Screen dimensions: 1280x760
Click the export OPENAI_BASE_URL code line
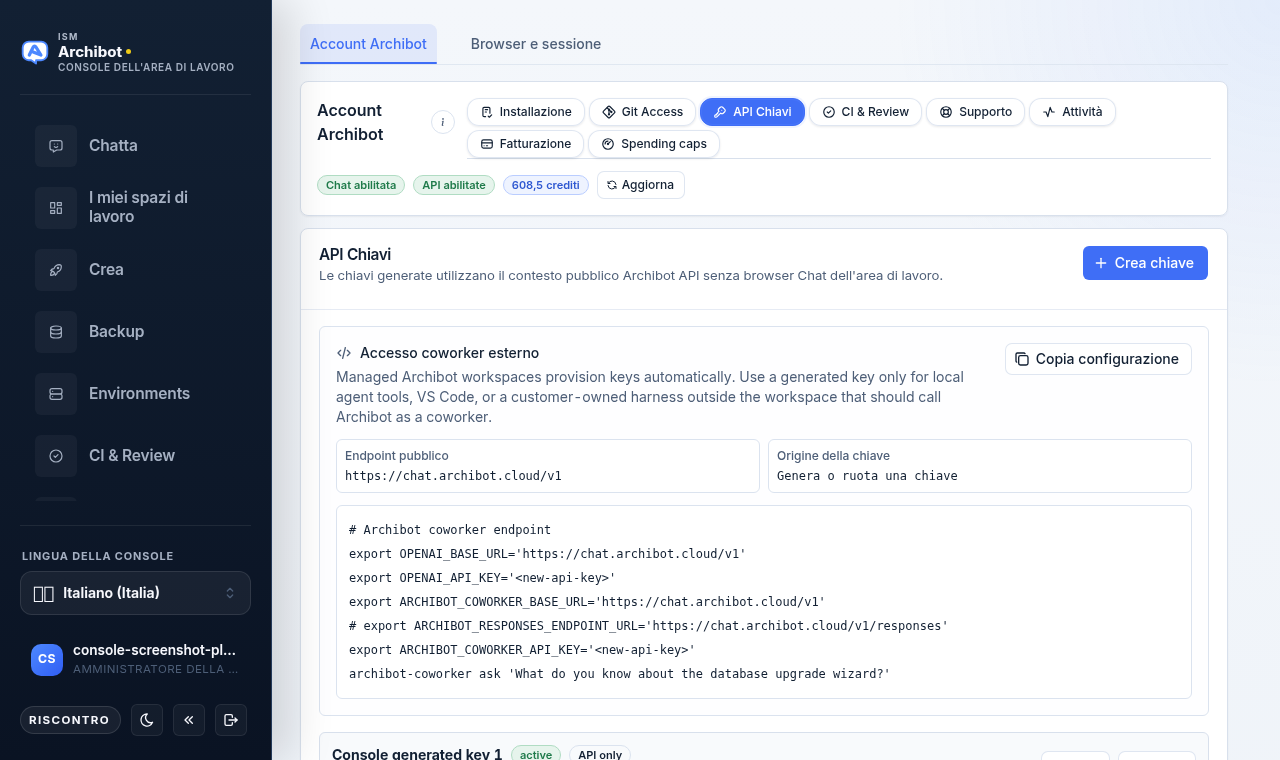547,554
